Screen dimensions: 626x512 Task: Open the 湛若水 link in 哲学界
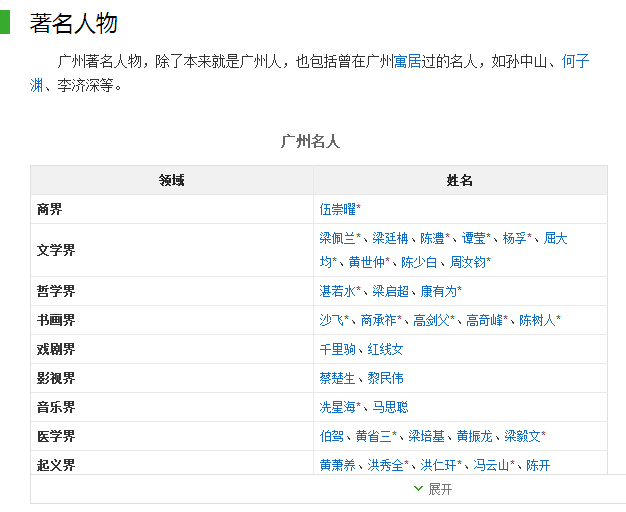point(337,291)
